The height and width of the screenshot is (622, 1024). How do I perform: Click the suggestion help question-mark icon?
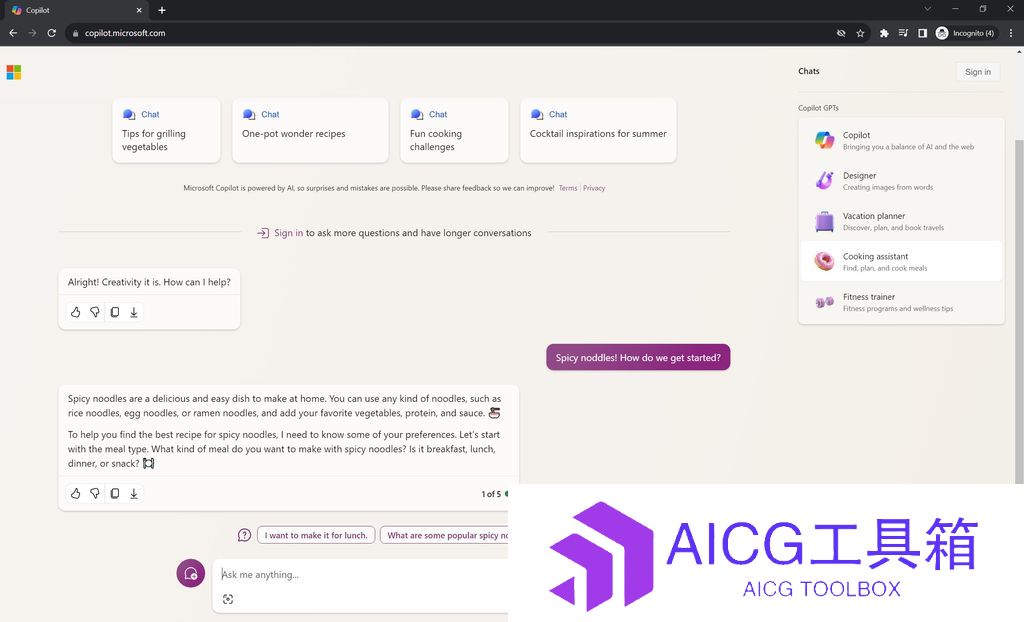[x=244, y=535]
